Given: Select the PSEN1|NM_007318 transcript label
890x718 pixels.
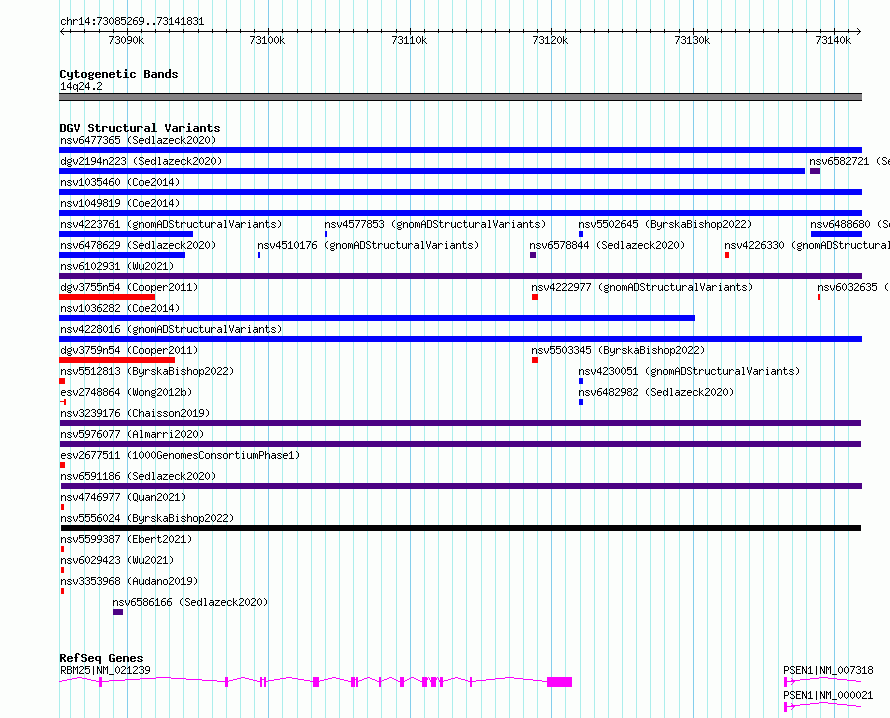Looking at the screenshot, I should pyautogui.click(x=828, y=670).
